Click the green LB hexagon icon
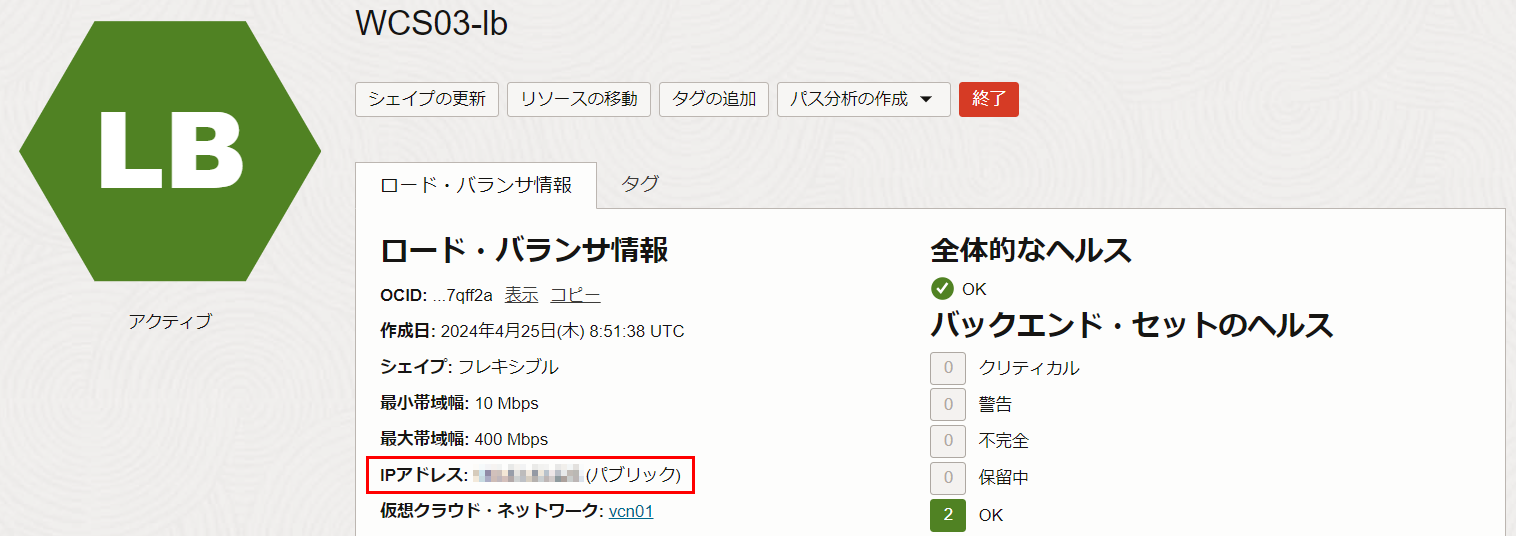The height and width of the screenshot is (536, 1516). point(170,151)
